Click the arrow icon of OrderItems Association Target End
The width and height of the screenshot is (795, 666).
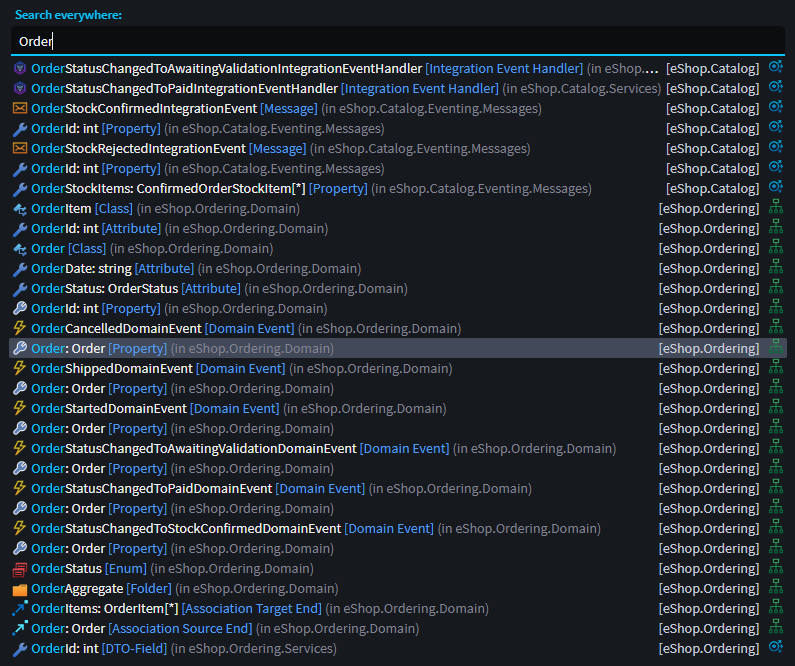pos(19,609)
